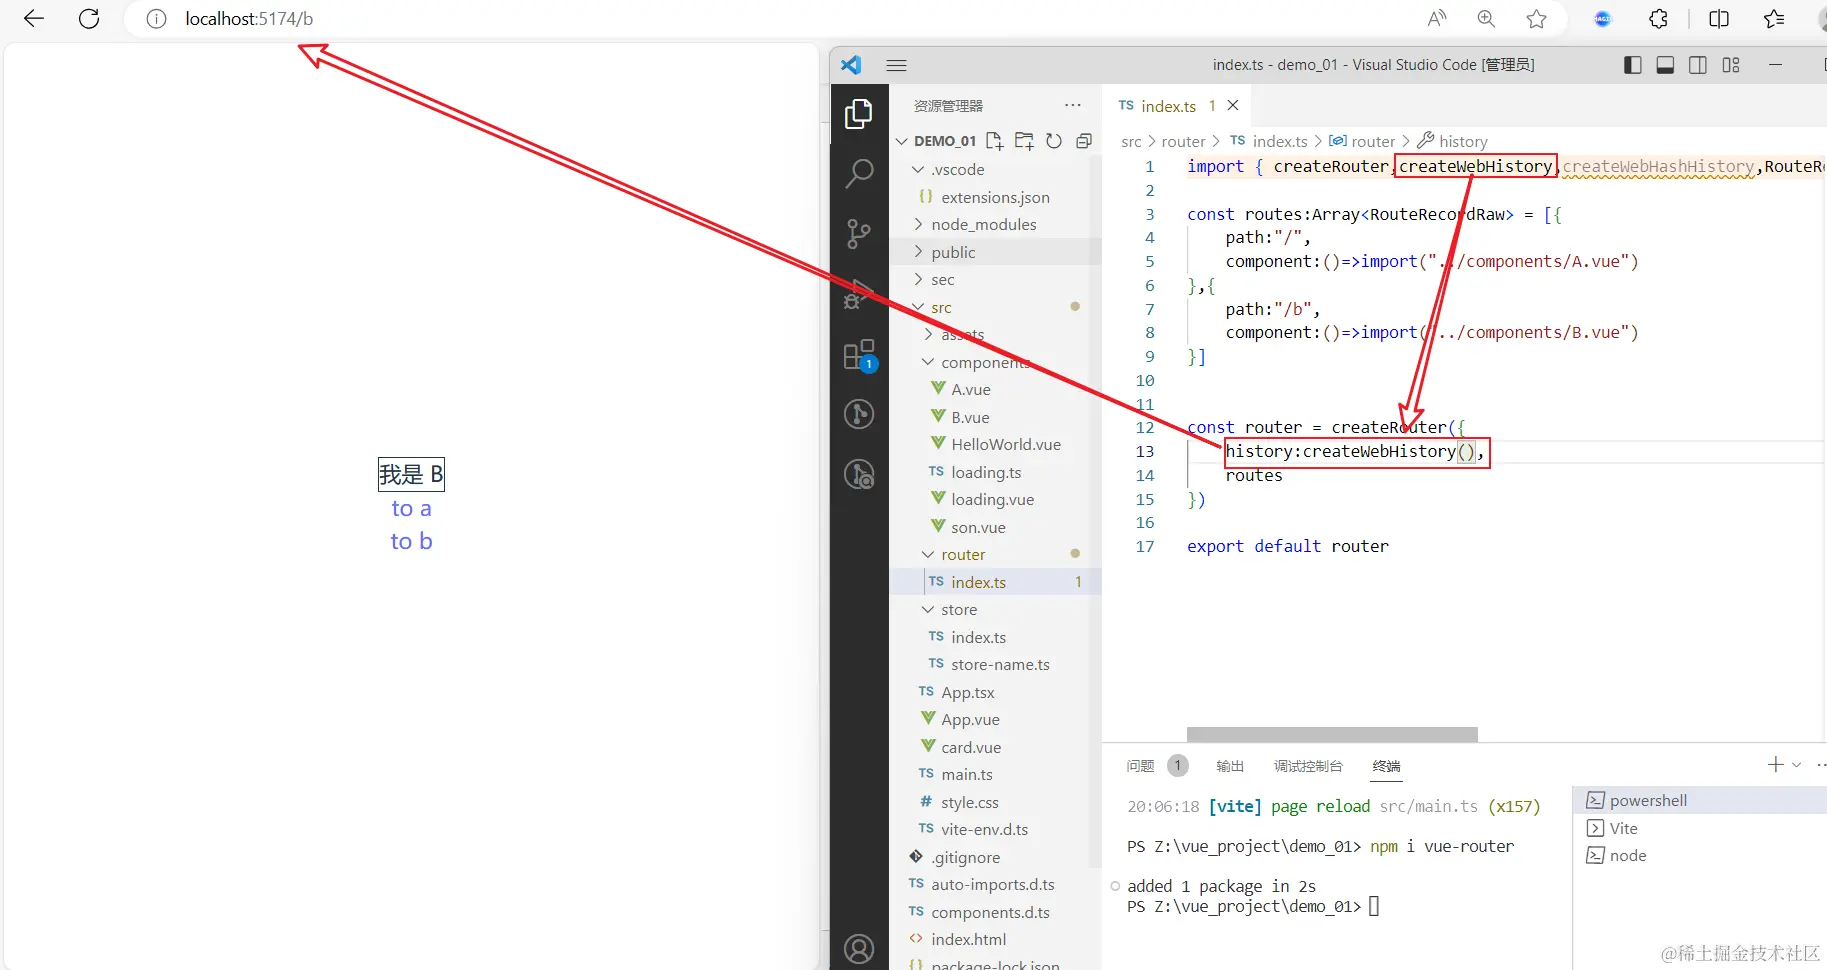Open Extensions view in the activity bar

pyautogui.click(x=859, y=354)
